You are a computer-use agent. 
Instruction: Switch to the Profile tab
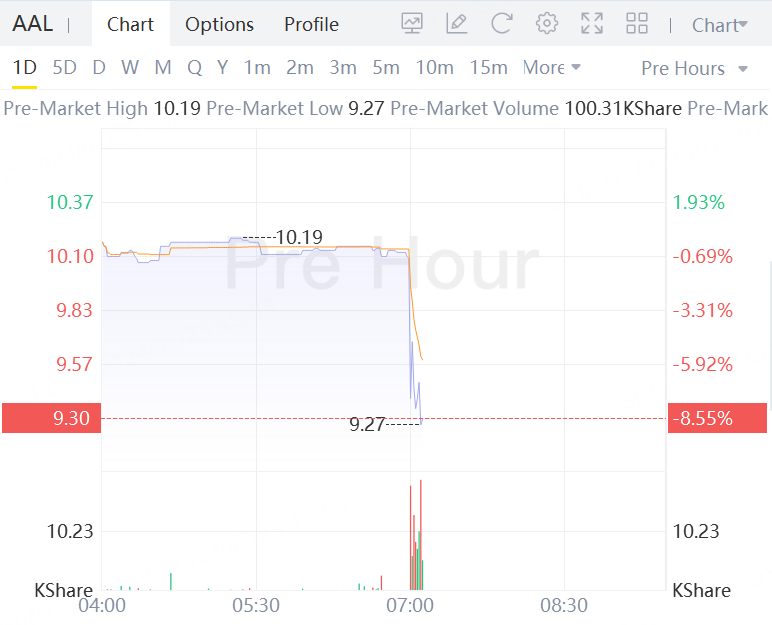coord(311,24)
